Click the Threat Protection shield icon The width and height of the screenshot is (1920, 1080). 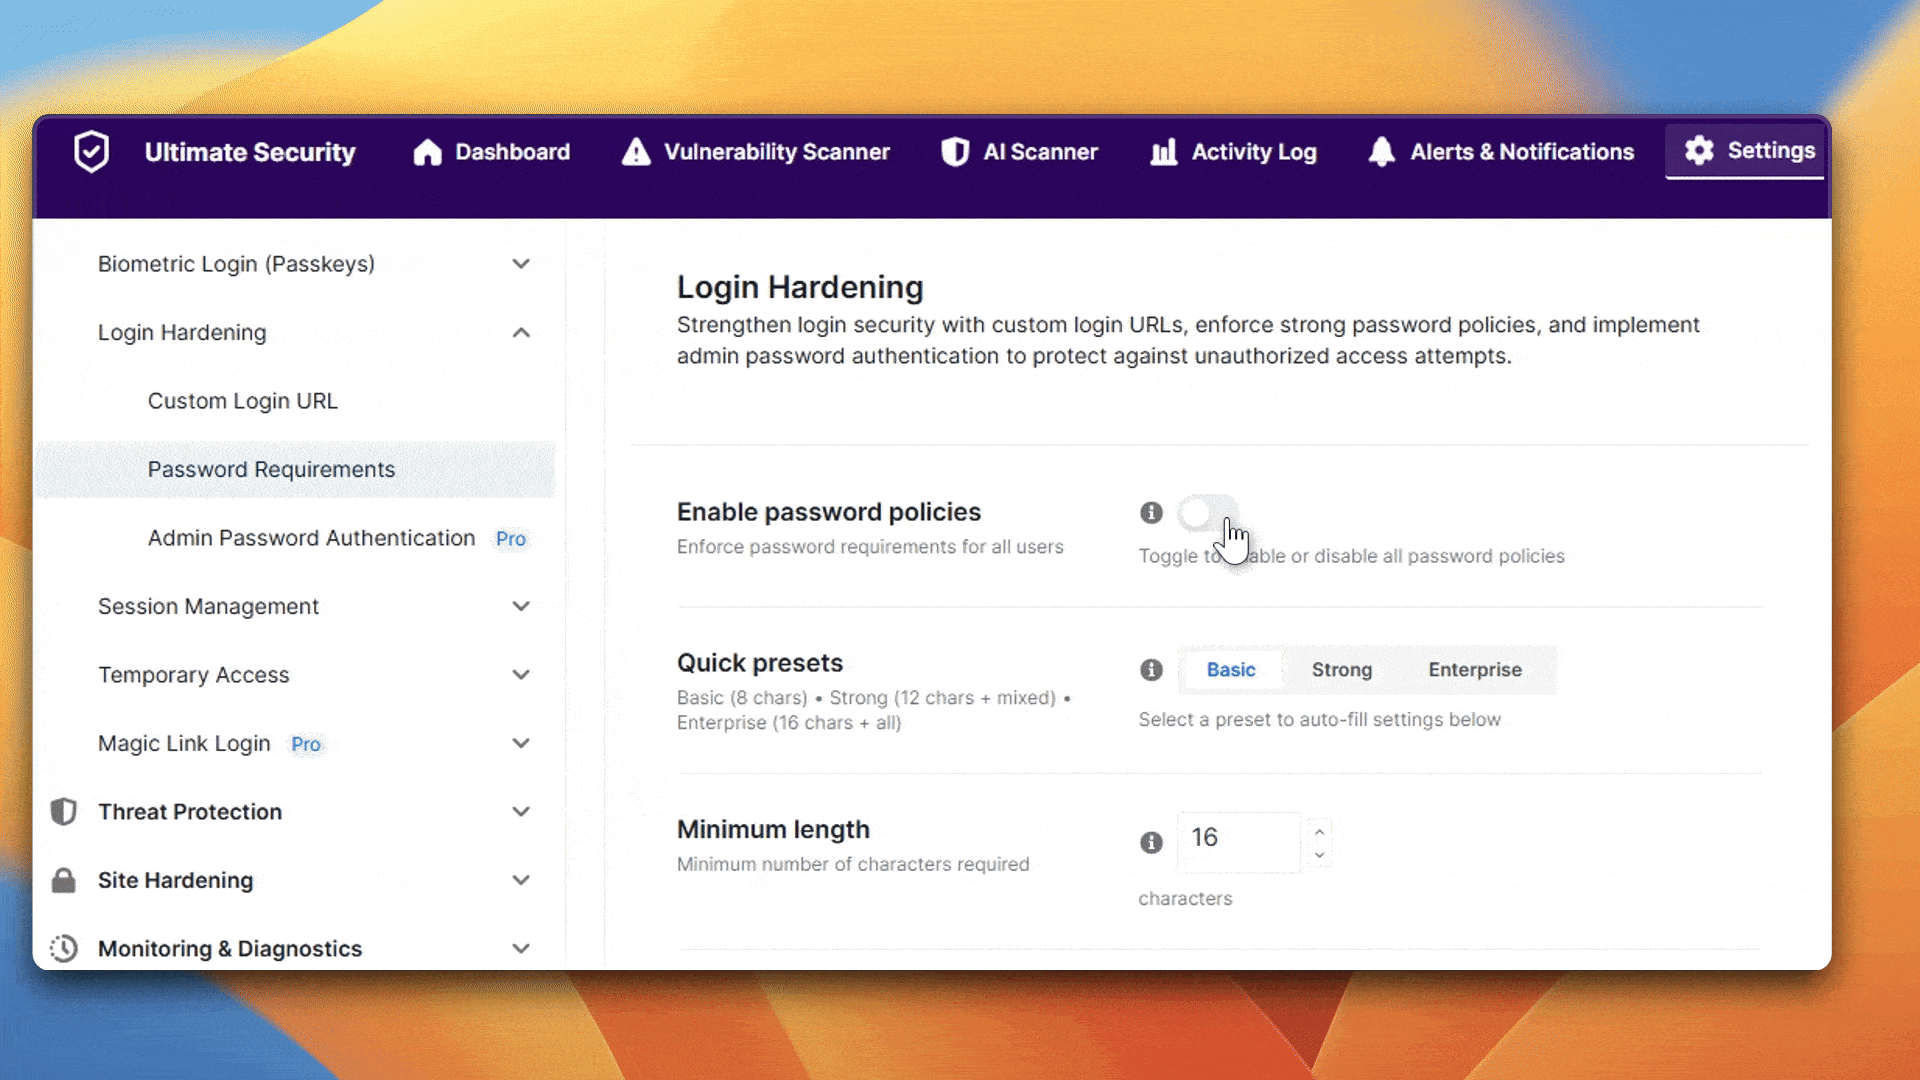(x=63, y=811)
